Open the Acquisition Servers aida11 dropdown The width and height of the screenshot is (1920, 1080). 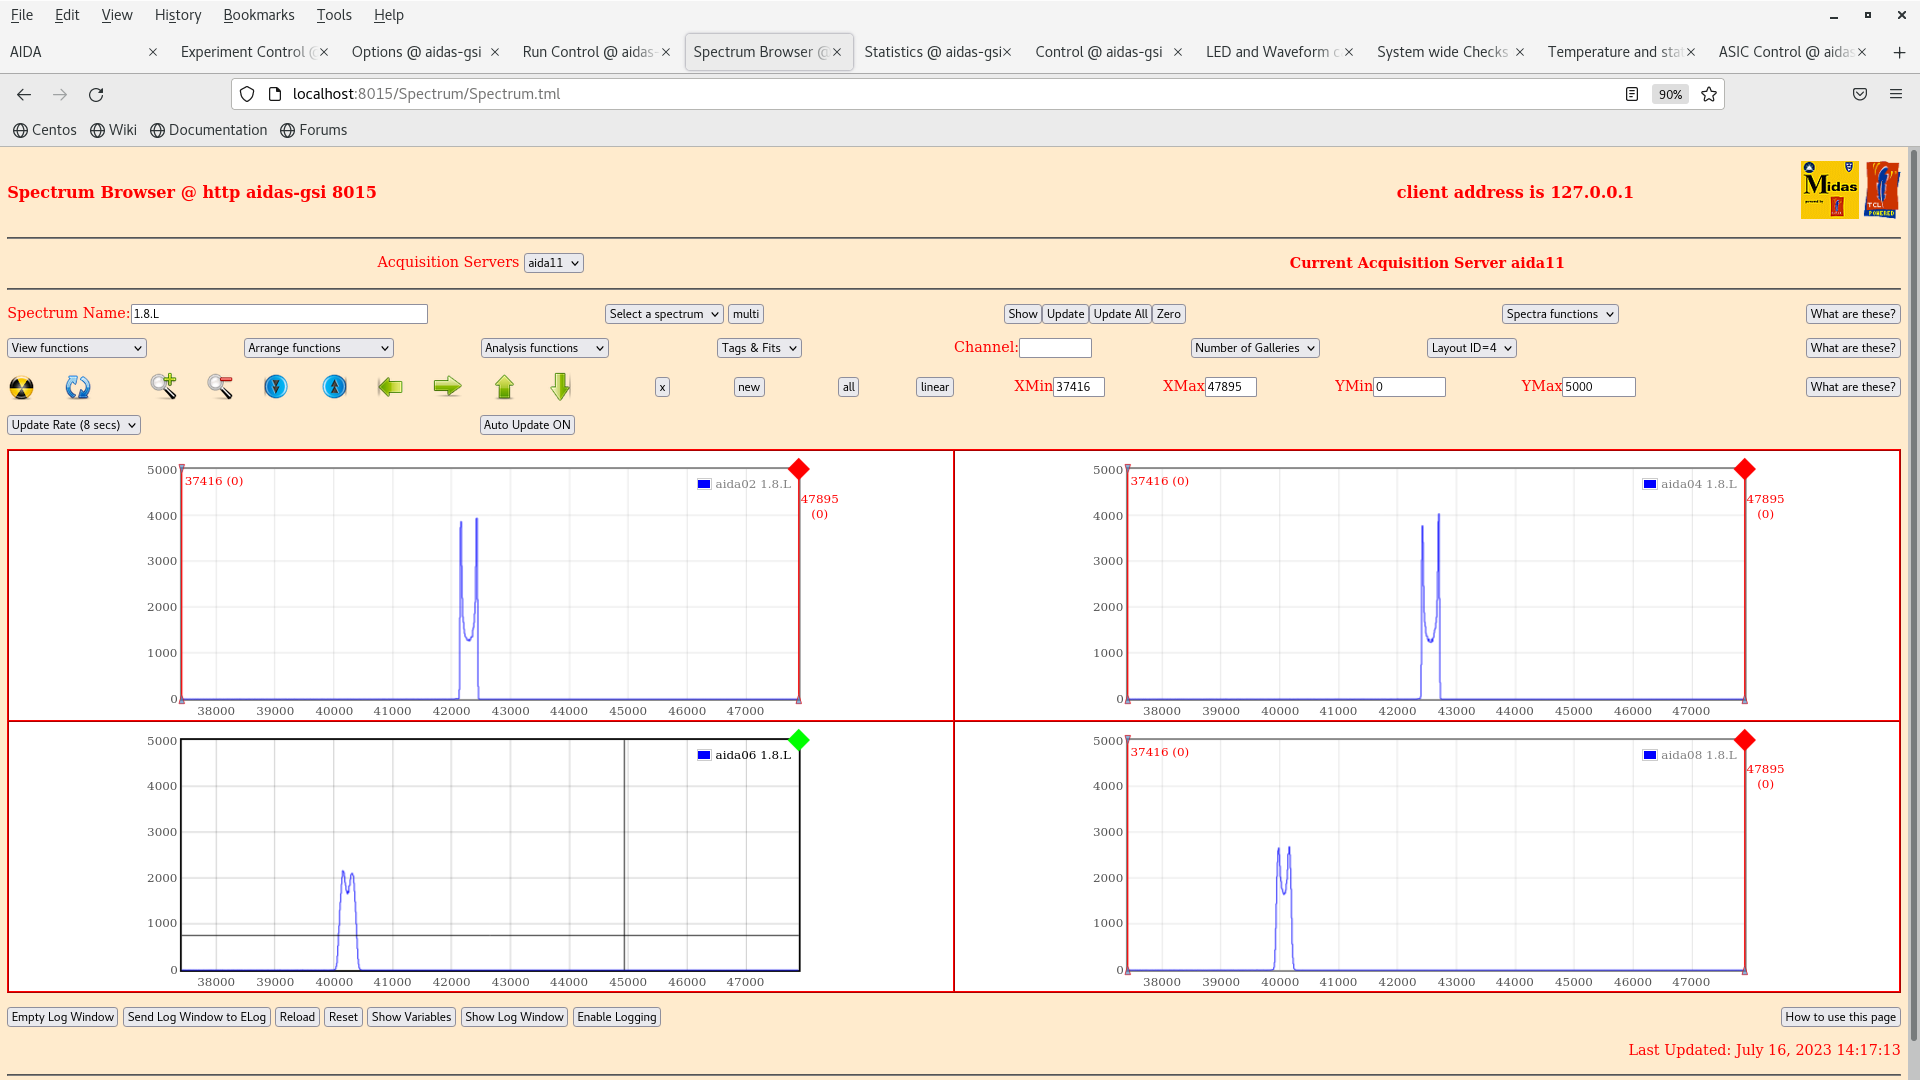point(553,263)
